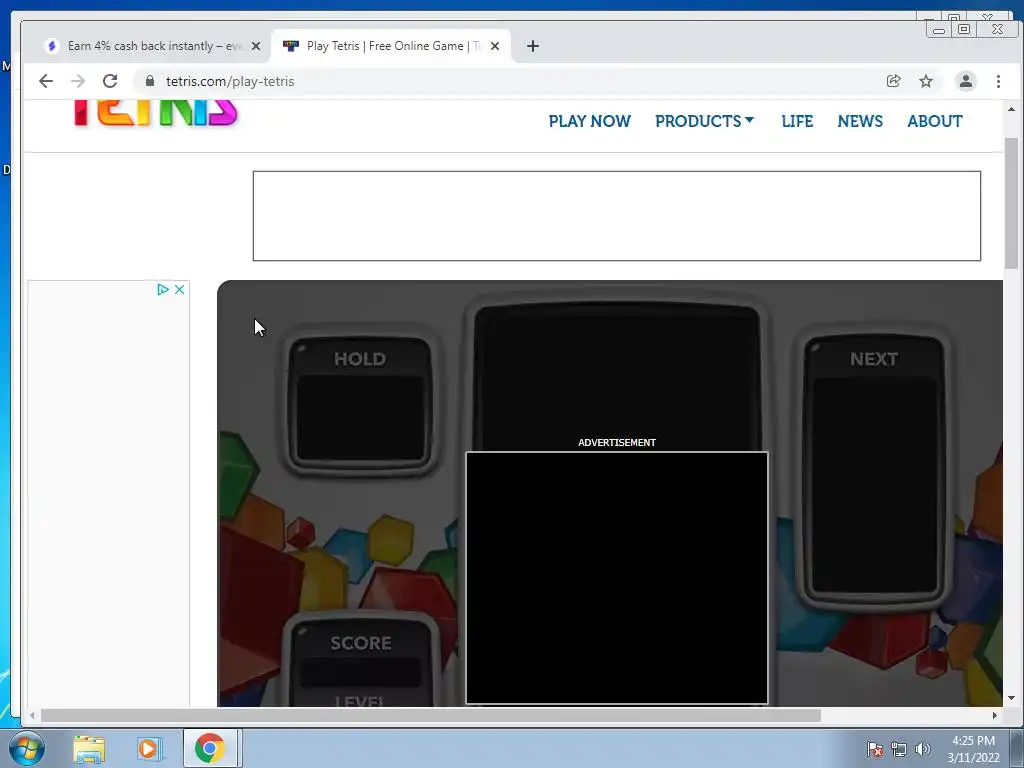The height and width of the screenshot is (768, 1024).
Task: Open the network icon in the system tray
Action: pyautogui.click(x=899, y=749)
